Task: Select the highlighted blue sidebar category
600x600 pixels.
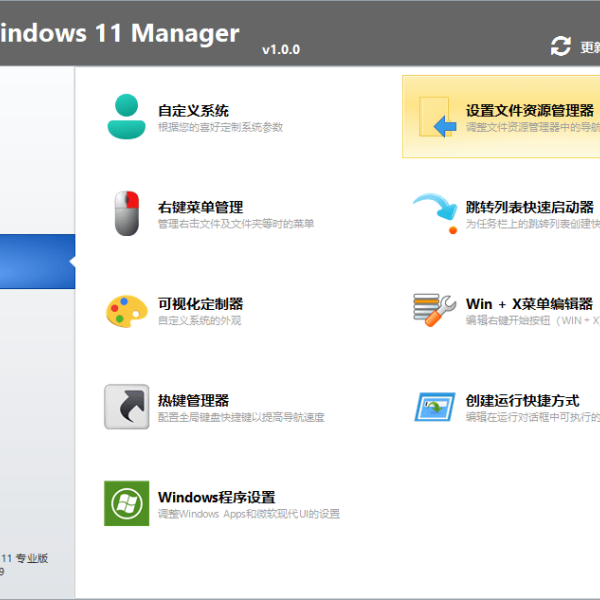Action: [x=38, y=261]
